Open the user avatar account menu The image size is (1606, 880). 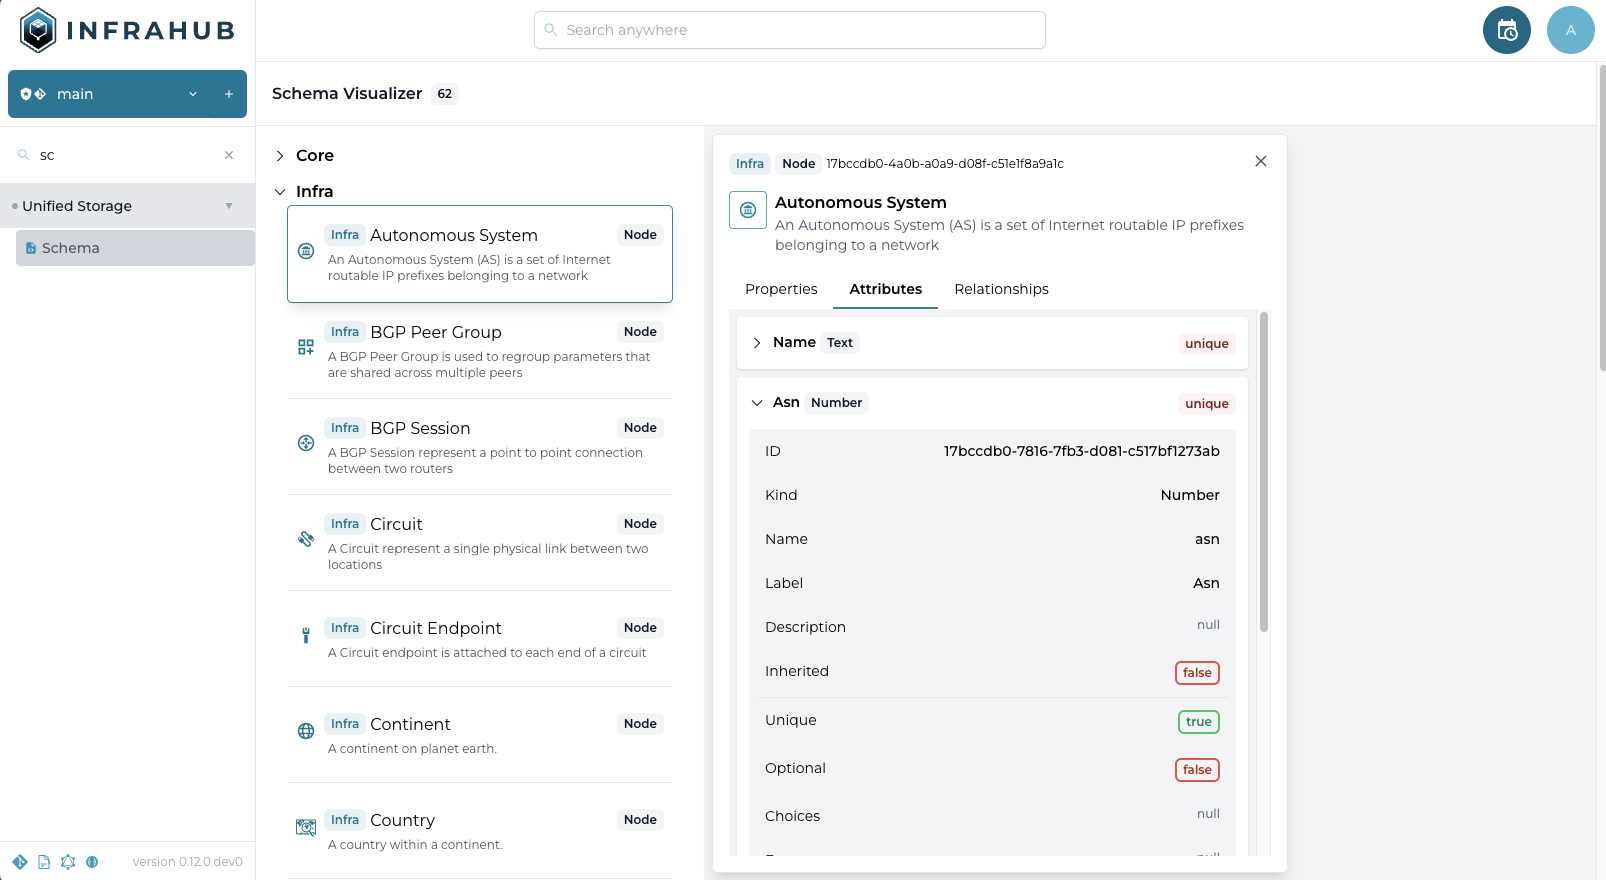point(1570,30)
